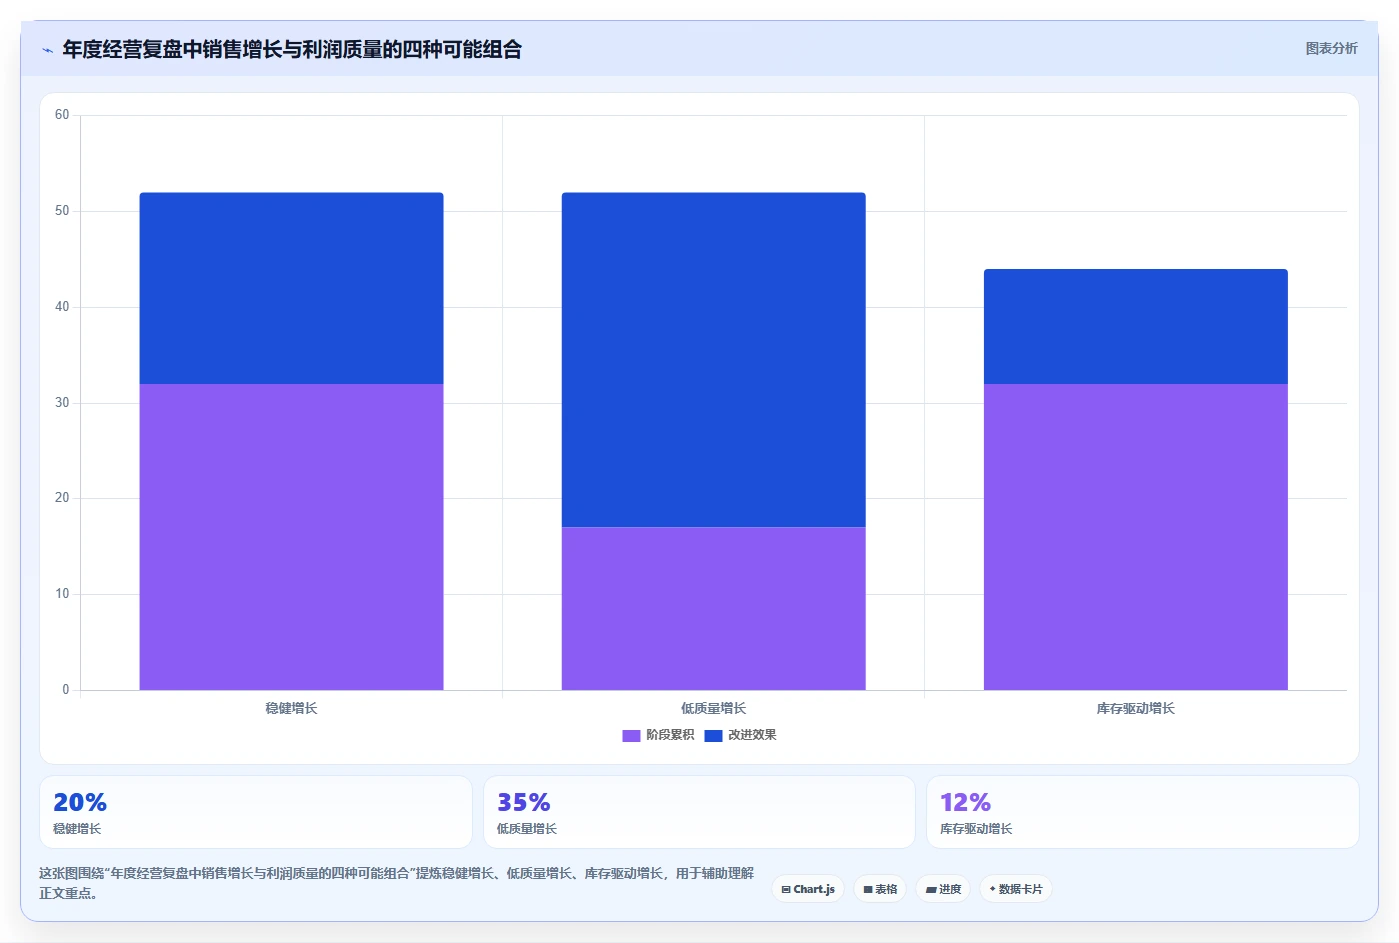Click the 库存驱动增长 x-axis label
This screenshot has width=1399, height=943.
[1135, 708]
